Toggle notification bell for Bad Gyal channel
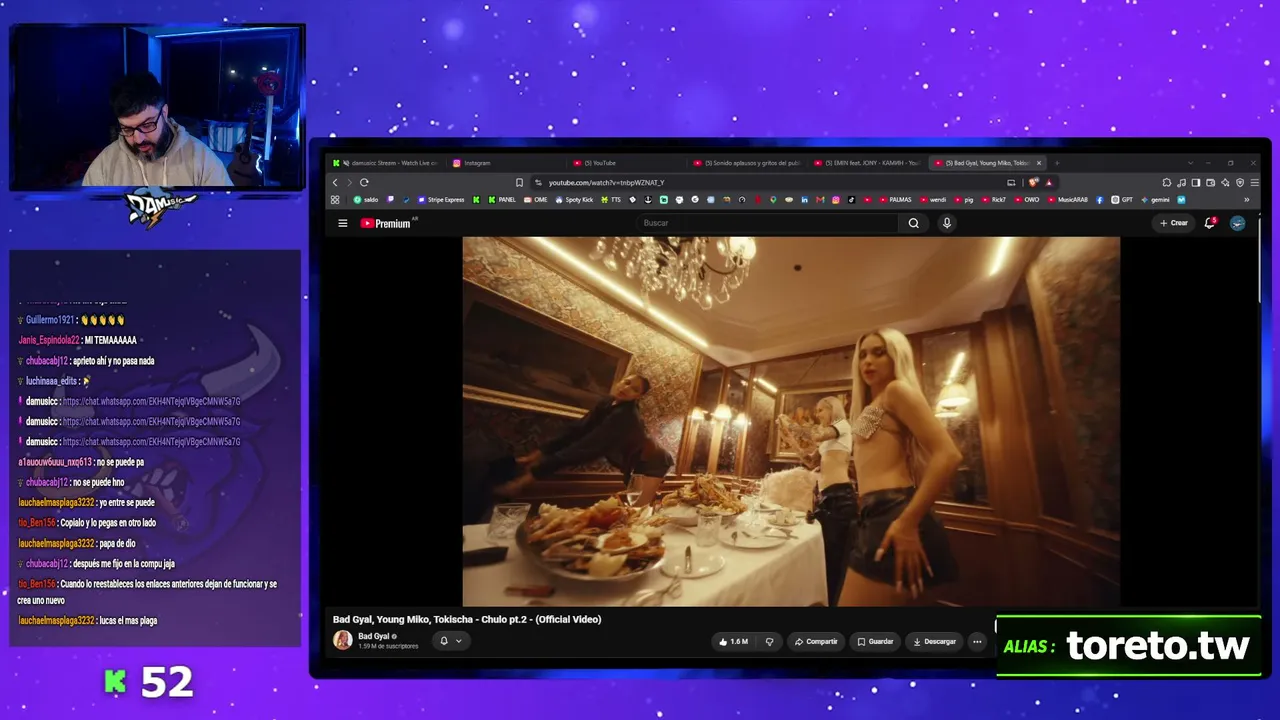This screenshot has height=720, width=1280. pyautogui.click(x=451, y=642)
